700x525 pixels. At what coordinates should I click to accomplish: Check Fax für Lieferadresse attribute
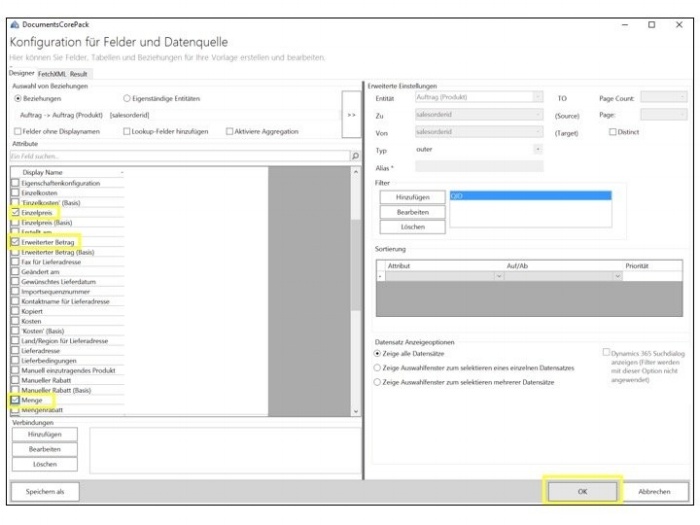click(x=15, y=262)
